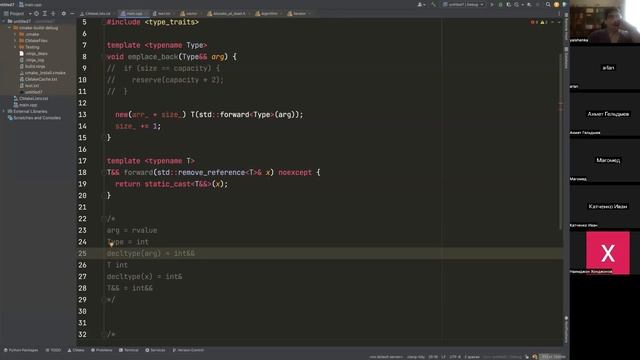Screen dimensions: 640x360
Task: Open the TODO tool window
Action: (53, 350)
